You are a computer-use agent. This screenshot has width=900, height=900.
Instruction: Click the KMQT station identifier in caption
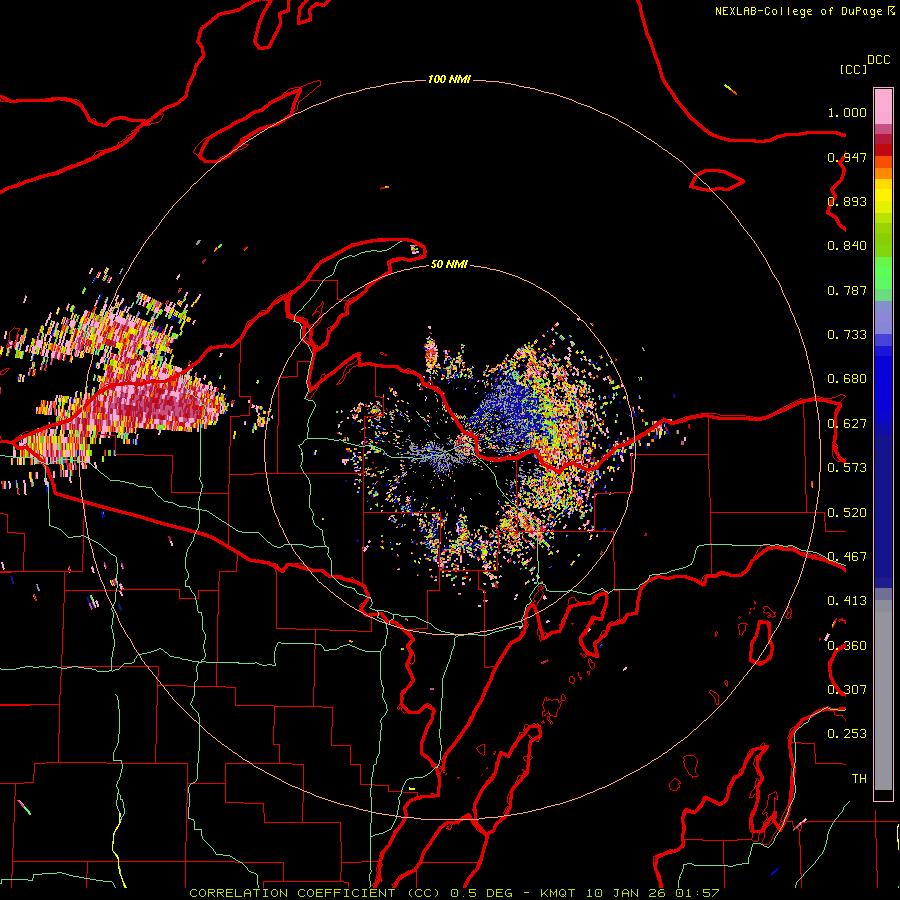(x=560, y=893)
